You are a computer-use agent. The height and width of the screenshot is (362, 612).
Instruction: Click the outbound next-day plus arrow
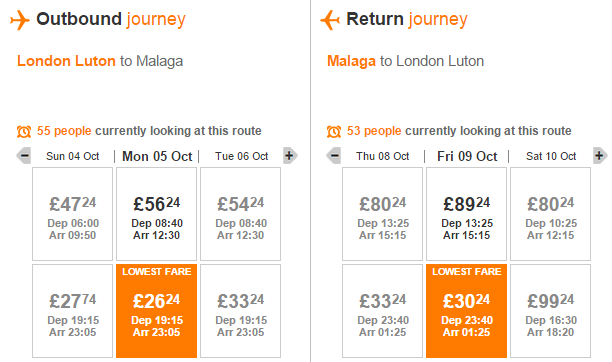290,156
